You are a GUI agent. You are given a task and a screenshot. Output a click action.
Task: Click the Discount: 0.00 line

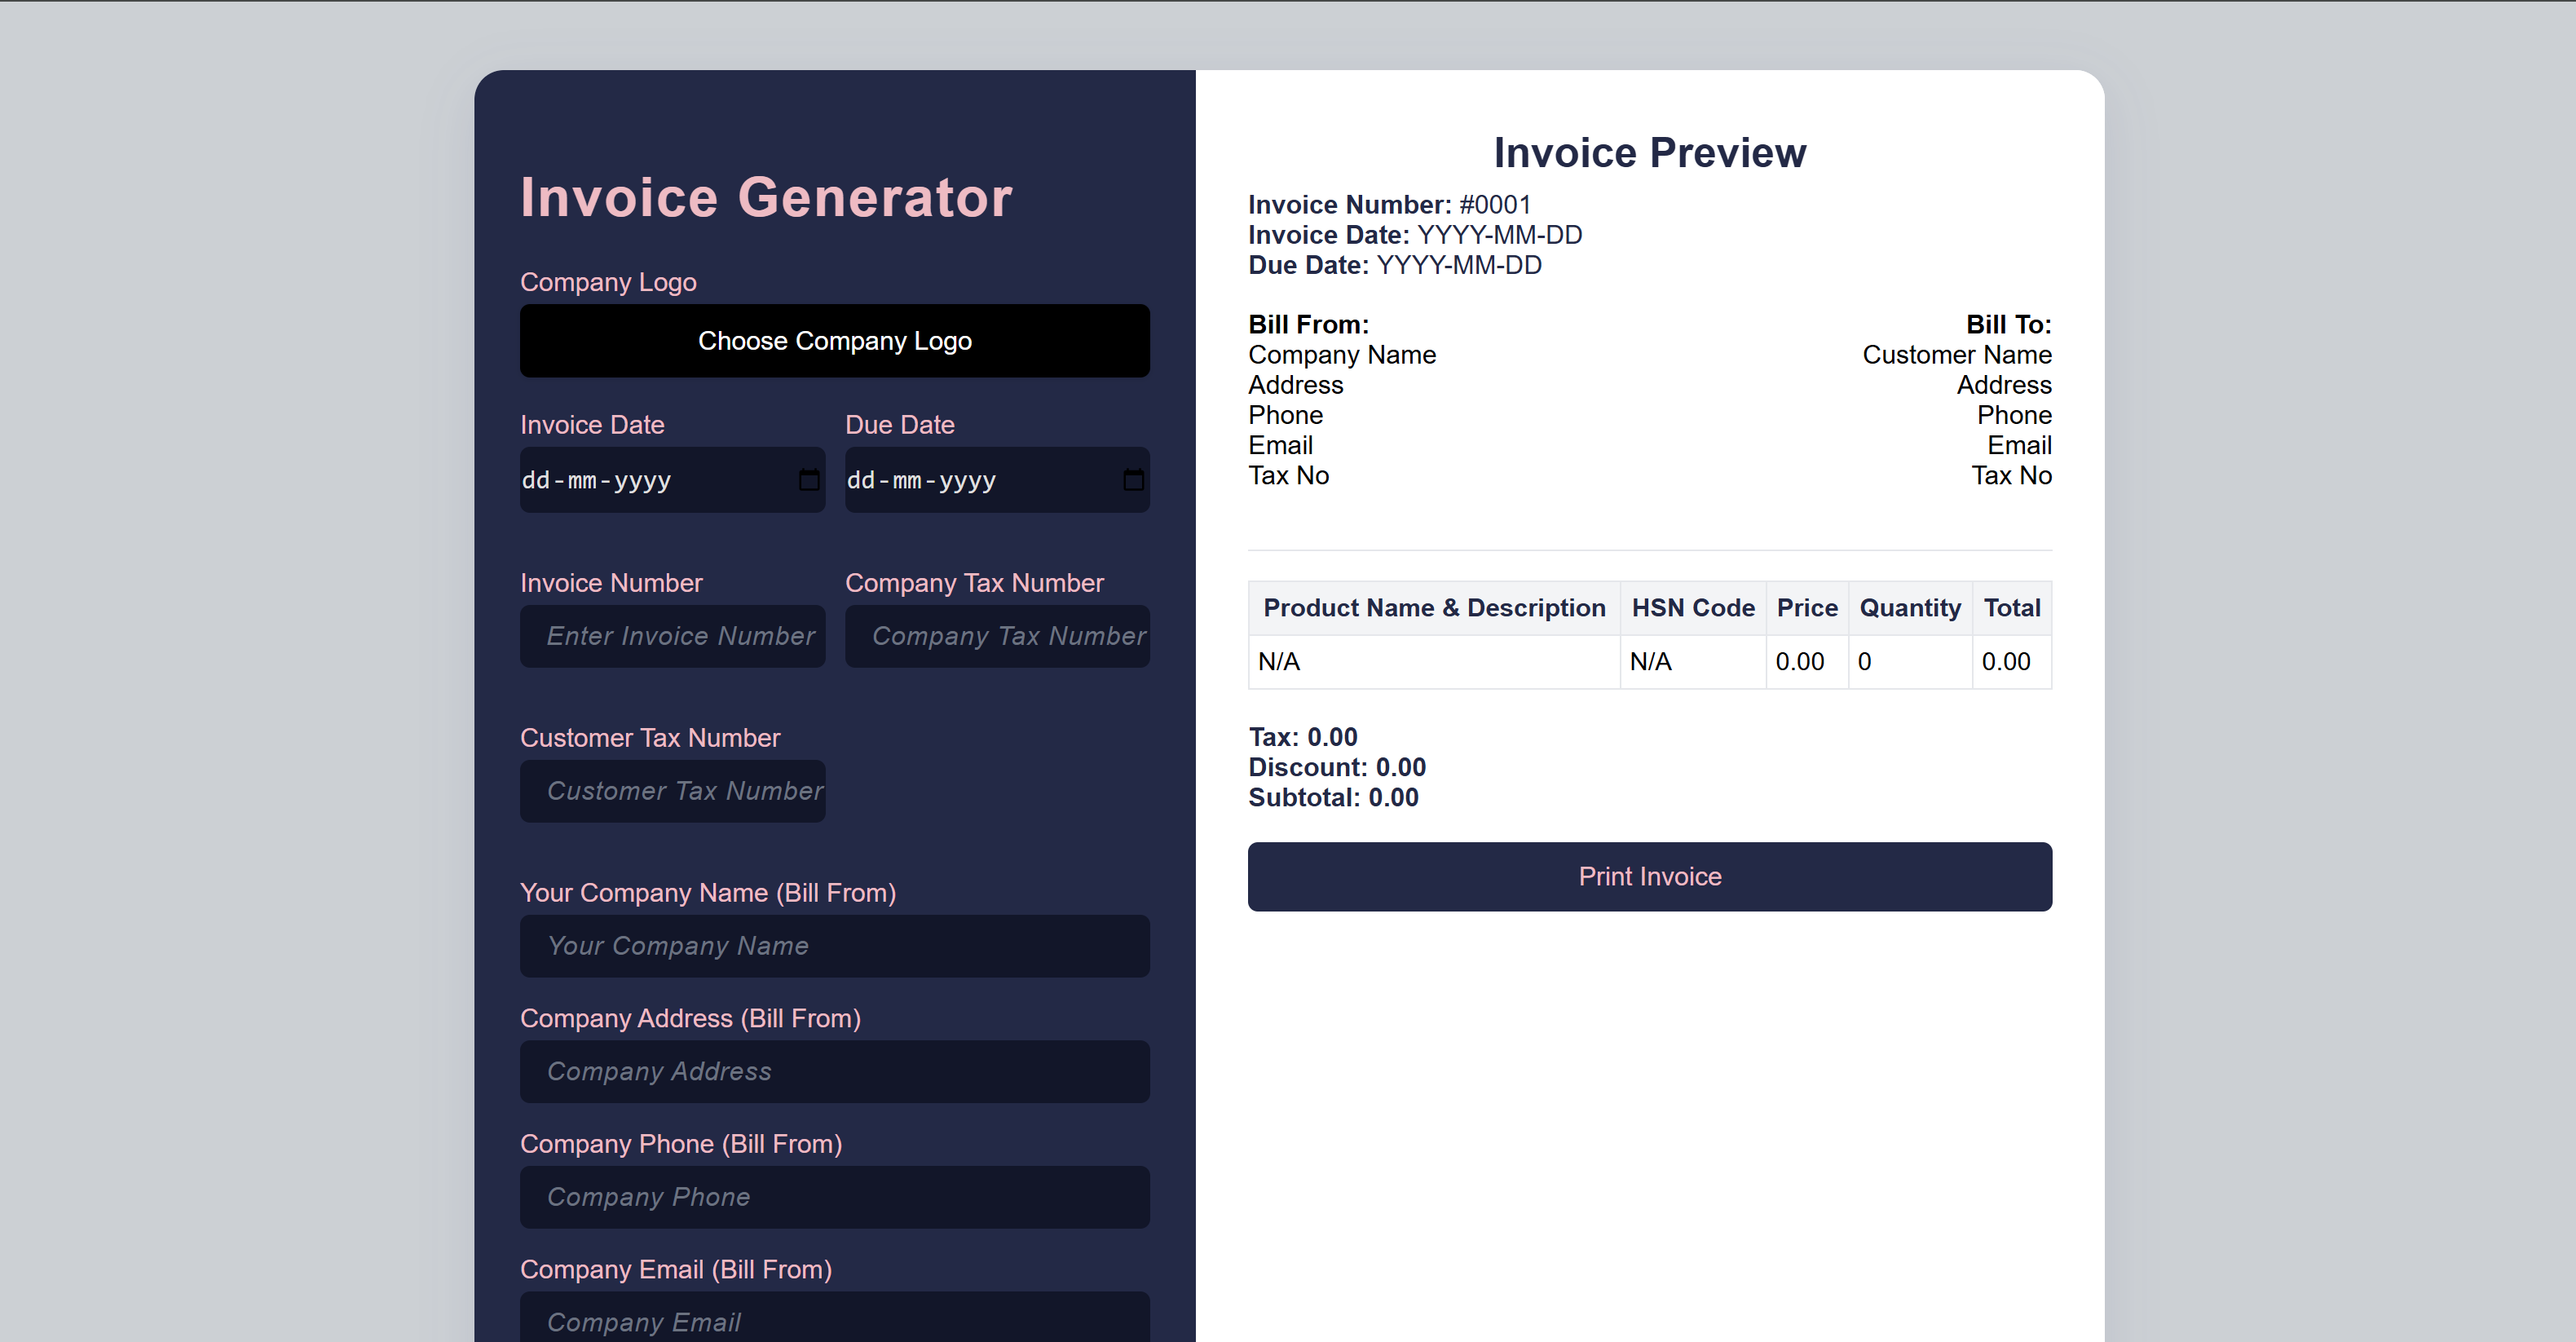click(x=1337, y=768)
